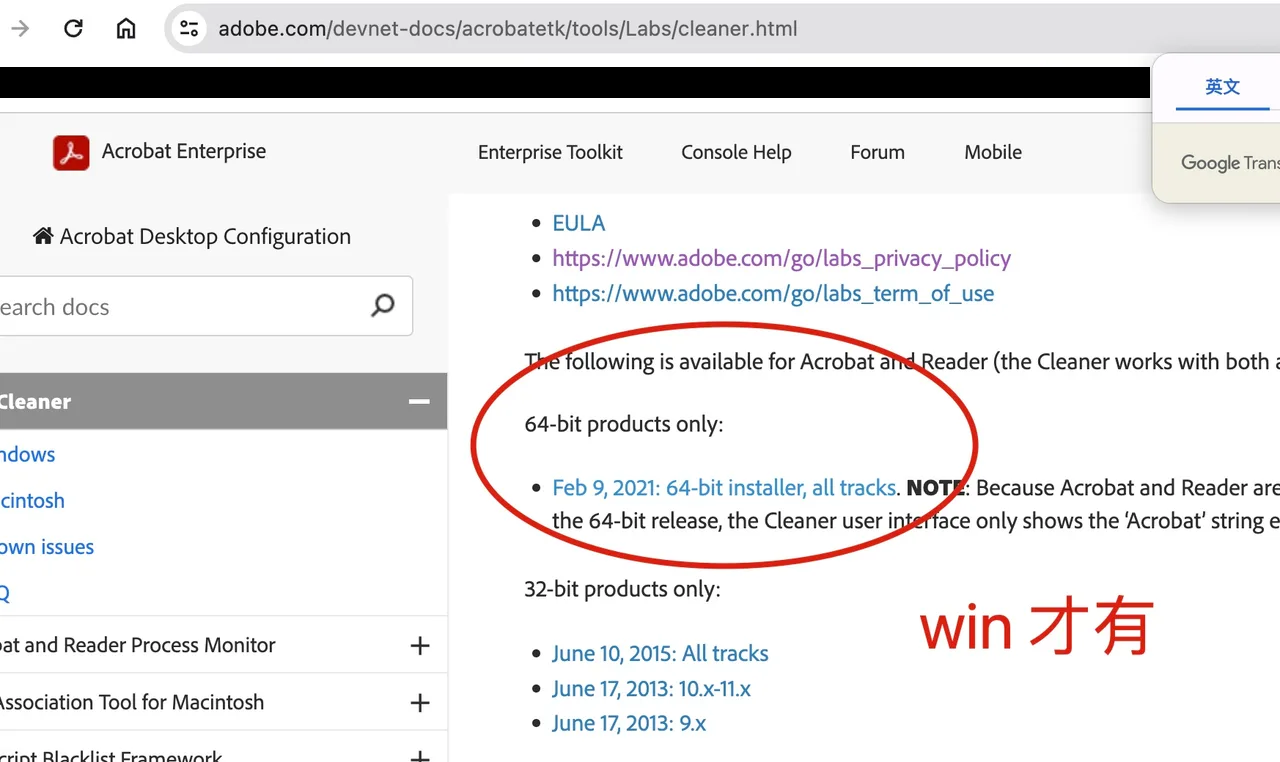1280x762 pixels.
Task: Open the Enterprise Toolkit menu
Action: click(550, 152)
